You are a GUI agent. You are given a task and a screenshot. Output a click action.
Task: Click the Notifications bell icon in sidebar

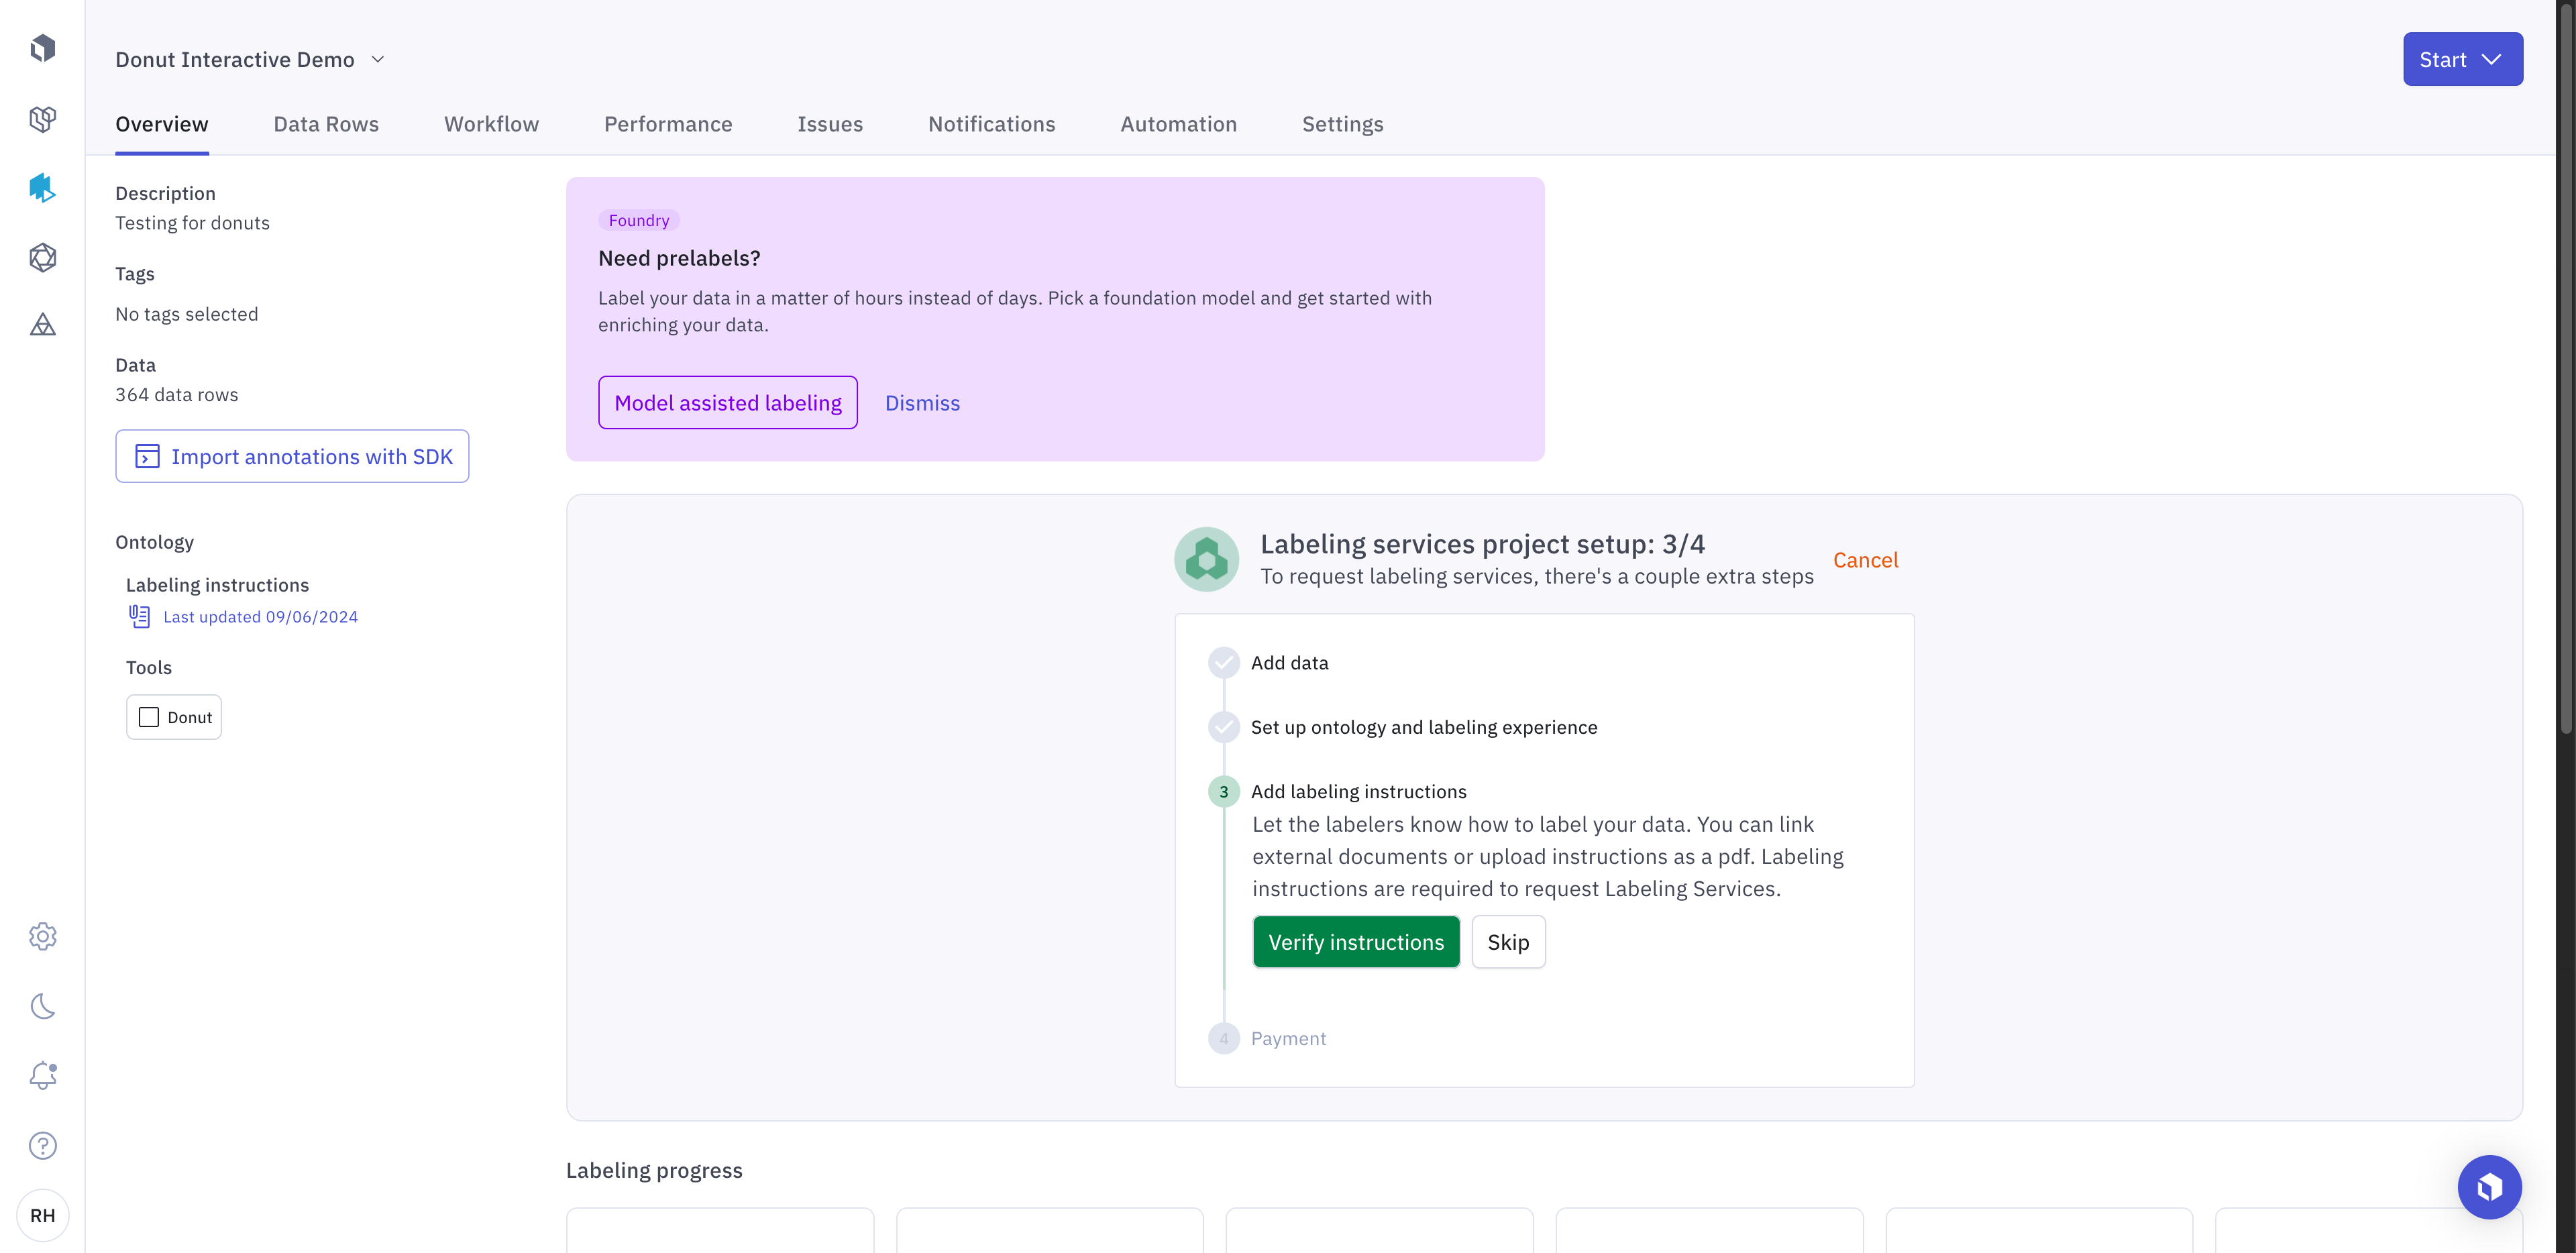(x=43, y=1076)
